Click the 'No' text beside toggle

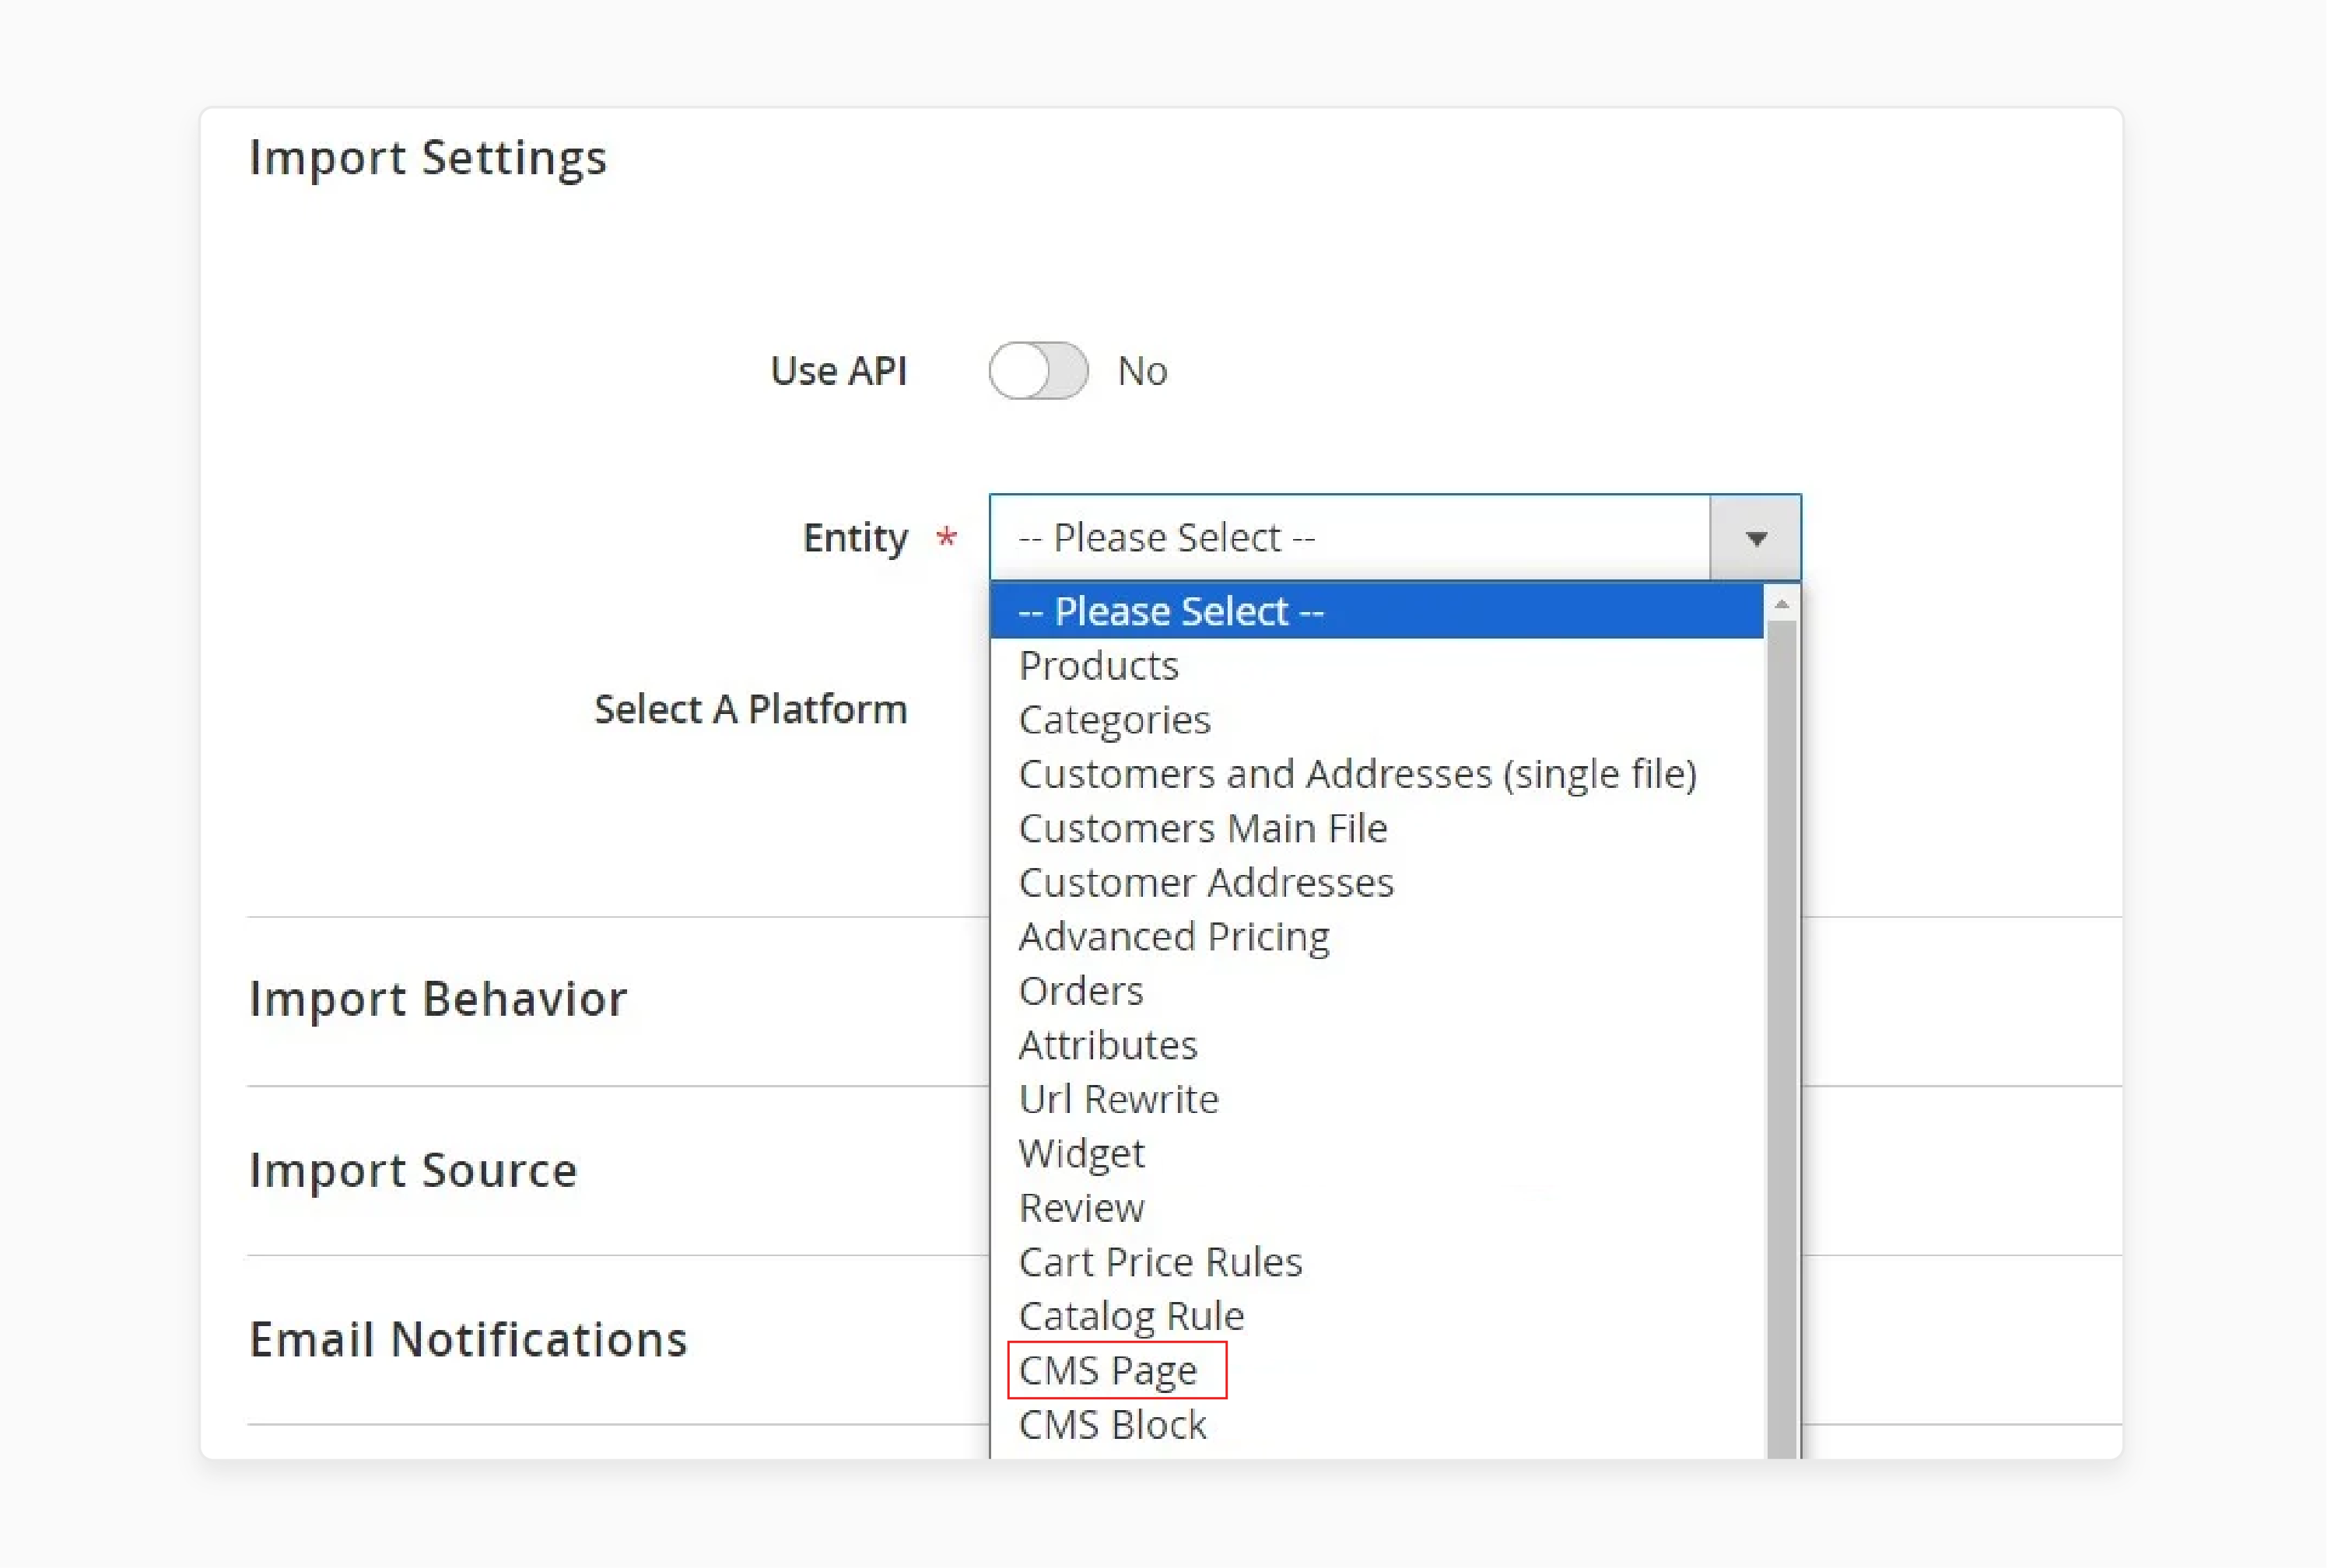[1142, 371]
